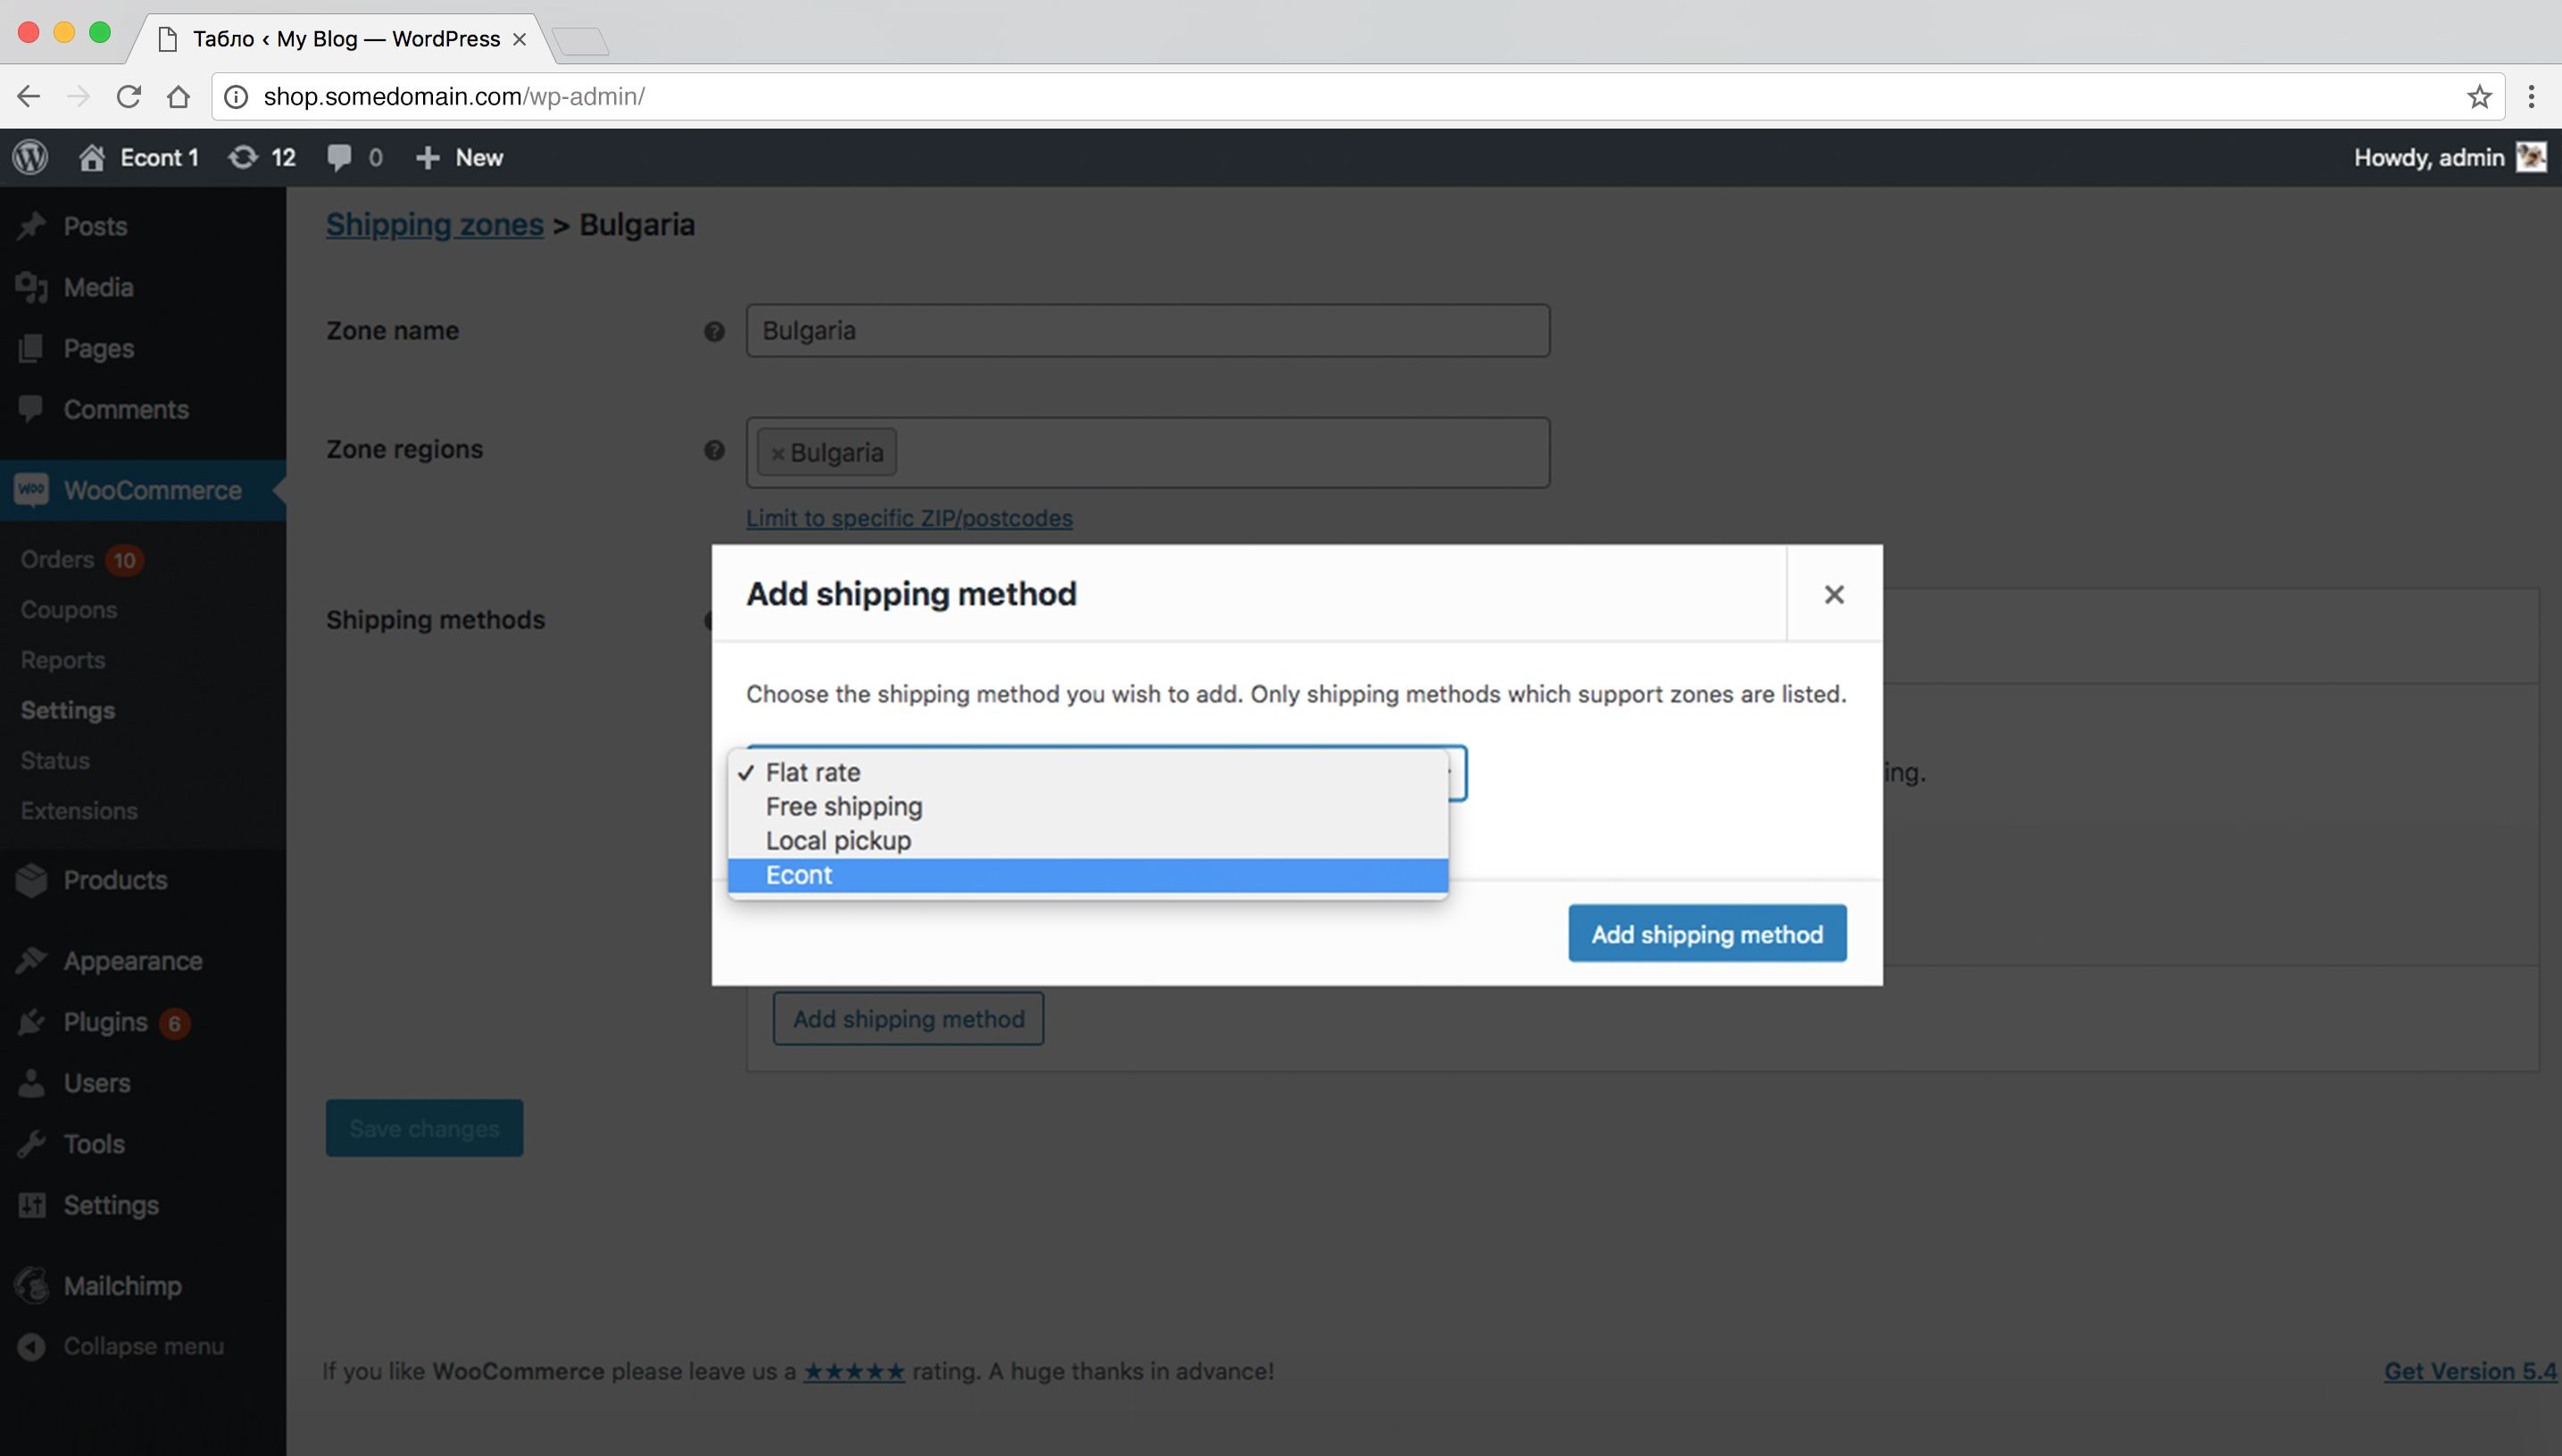The height and width of the screenshot is (1456, 2562).
Task: Click the WordPress logo in admin bar
Action: pyautogui.click(x=31, y=157)
